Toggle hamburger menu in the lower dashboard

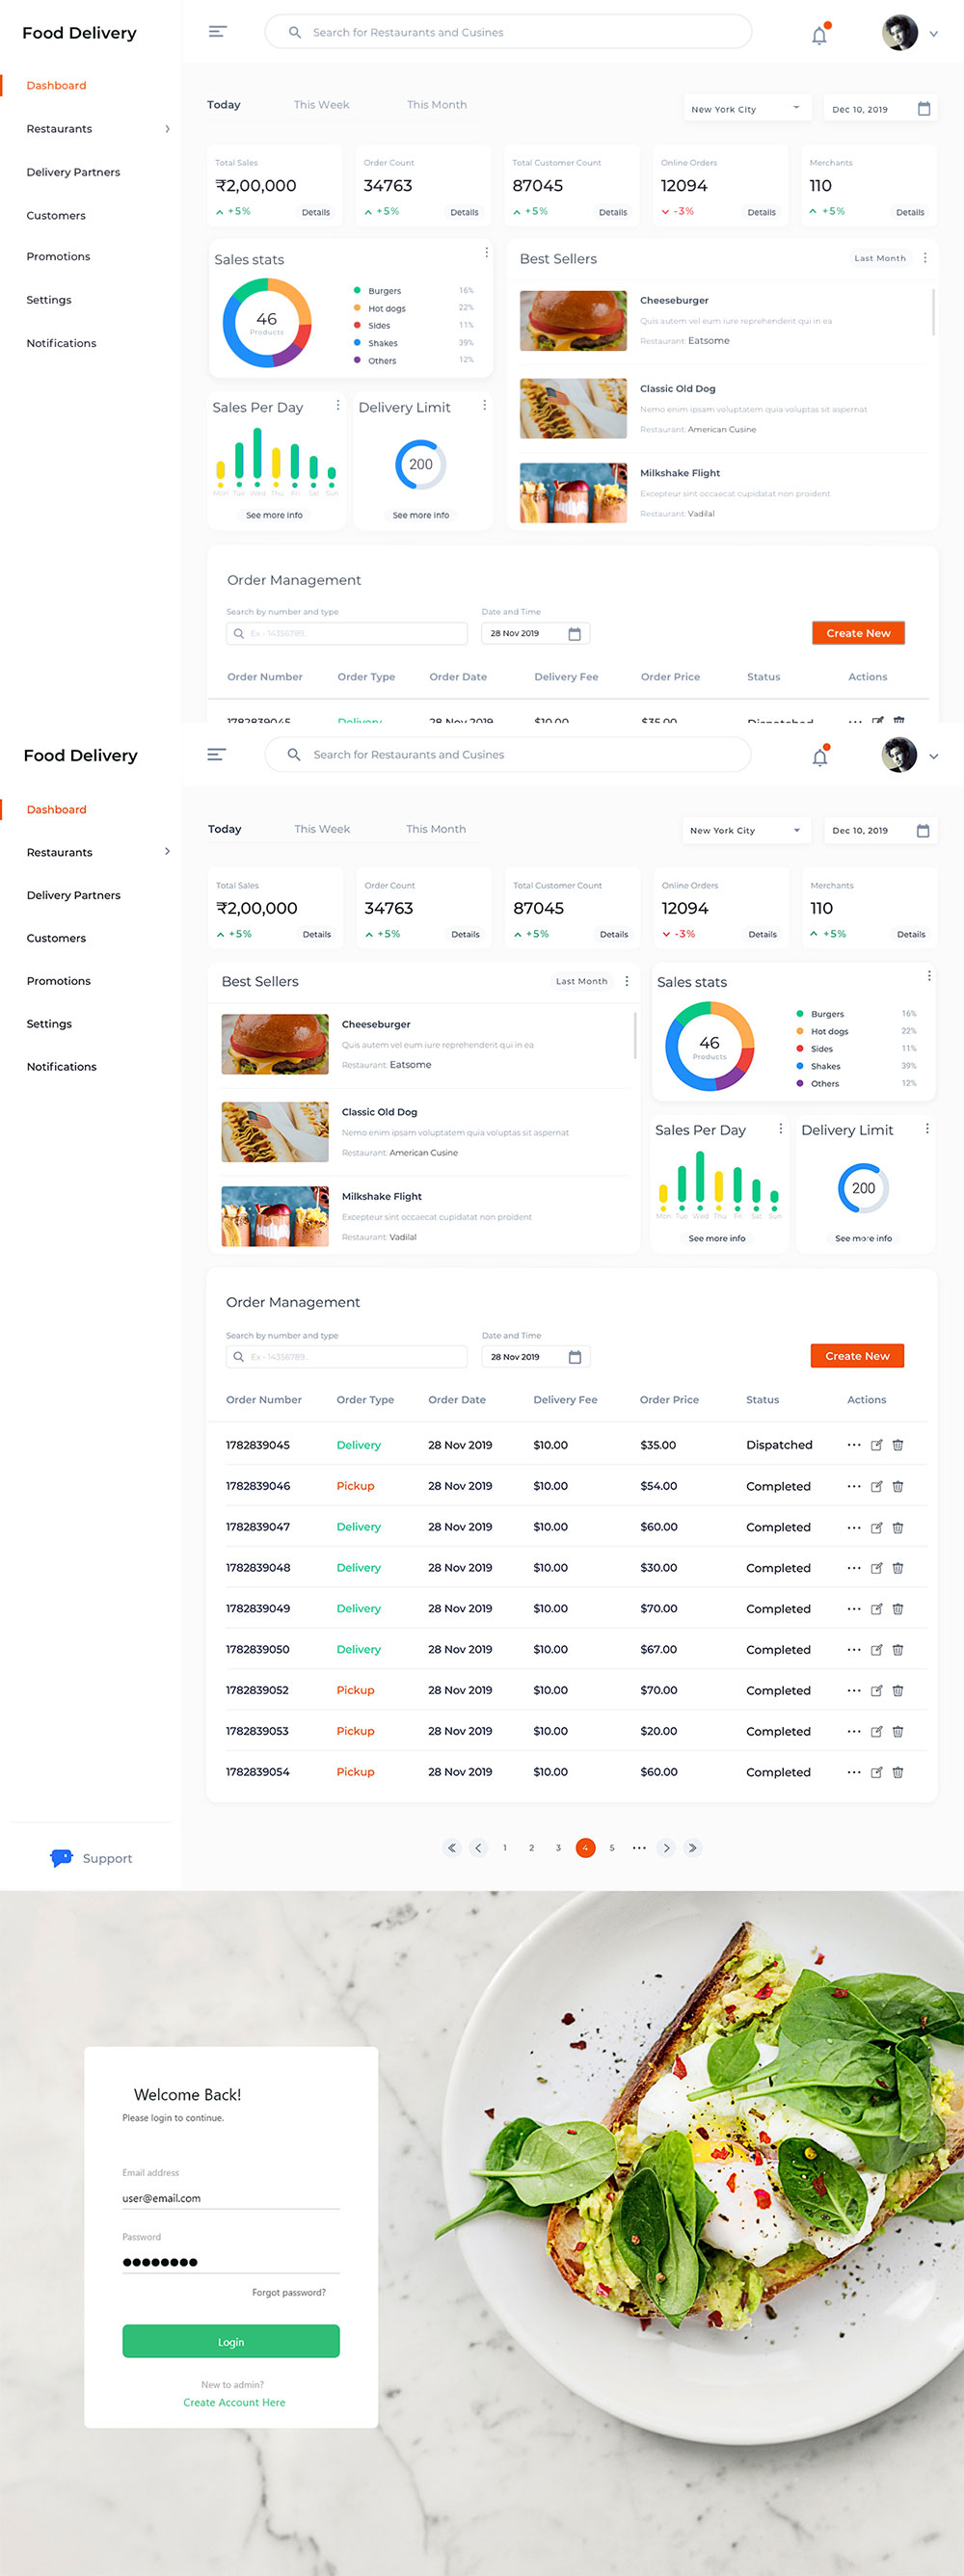coord(217,755)
